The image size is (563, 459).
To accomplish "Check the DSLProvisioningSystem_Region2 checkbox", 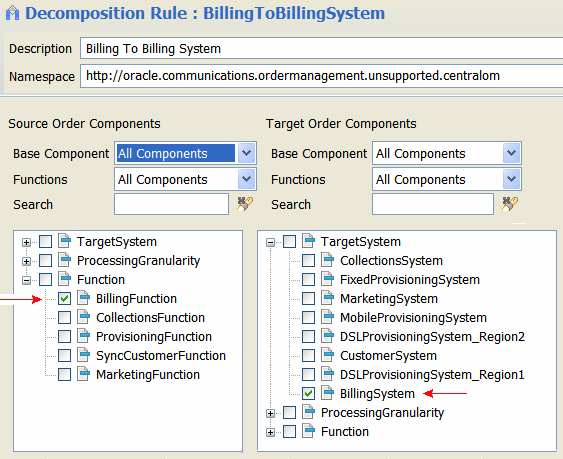I will pos(308,337).
